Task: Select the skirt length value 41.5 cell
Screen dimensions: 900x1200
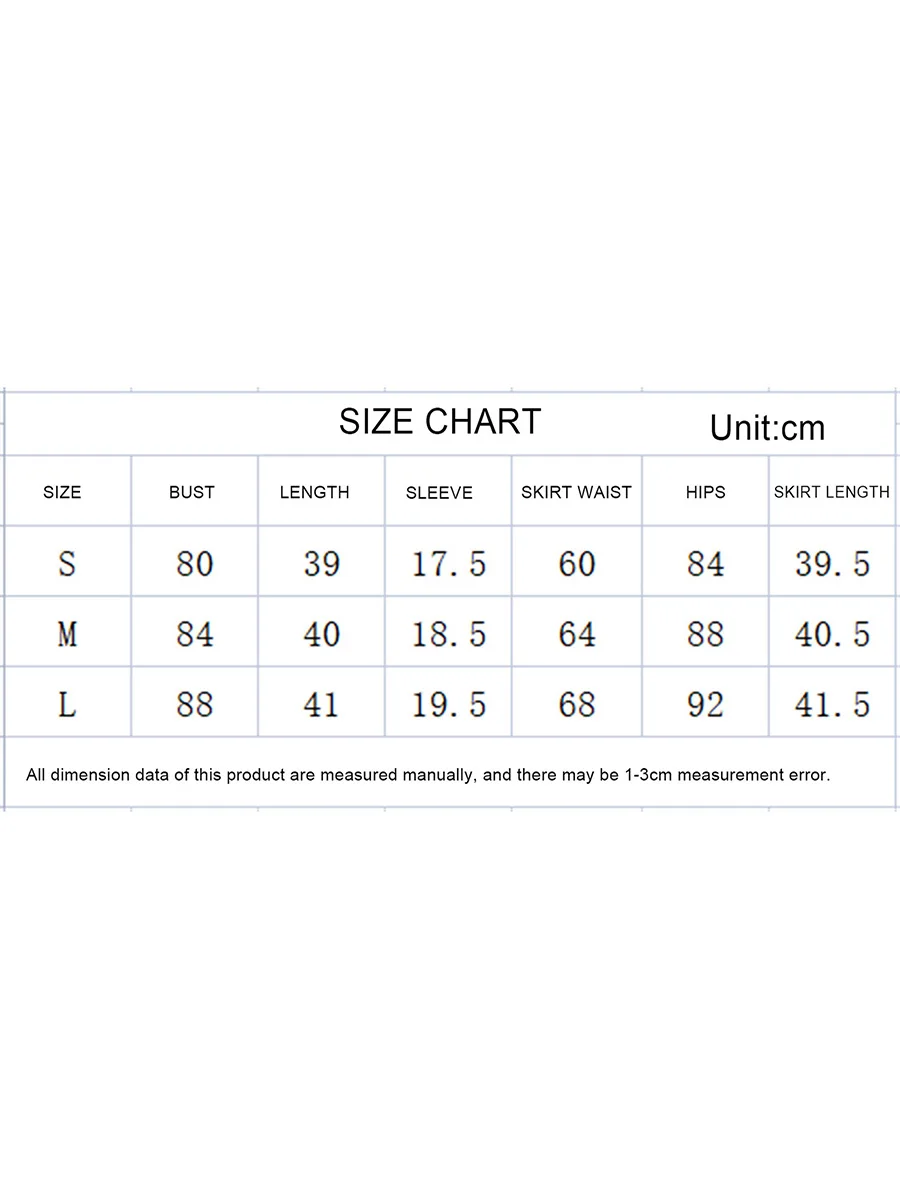Action: tap(832, 705)
